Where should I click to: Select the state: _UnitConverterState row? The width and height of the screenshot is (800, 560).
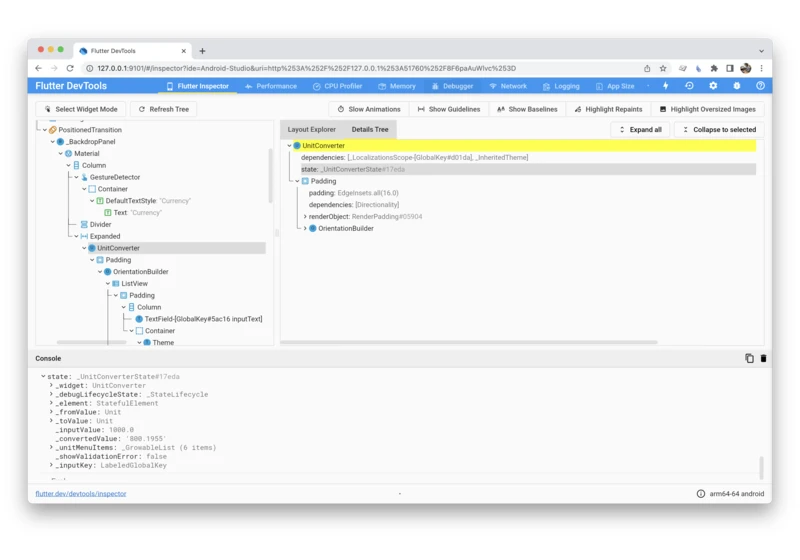click(528, 169)
